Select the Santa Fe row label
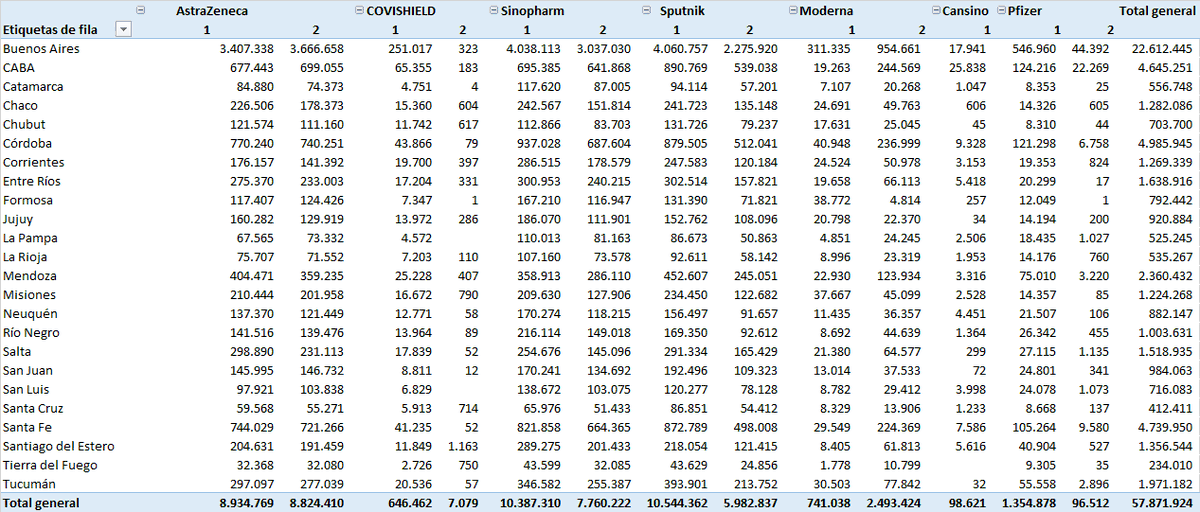 [26, 427]
